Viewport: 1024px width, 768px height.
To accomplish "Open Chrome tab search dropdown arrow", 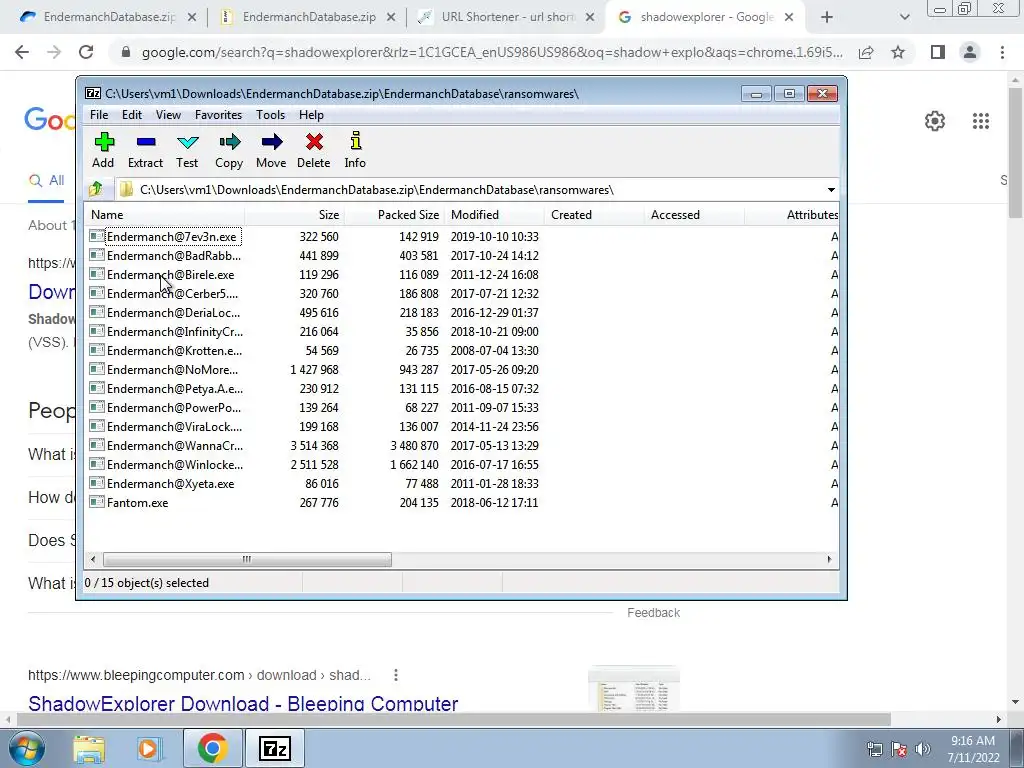I will tap(904, 17).
